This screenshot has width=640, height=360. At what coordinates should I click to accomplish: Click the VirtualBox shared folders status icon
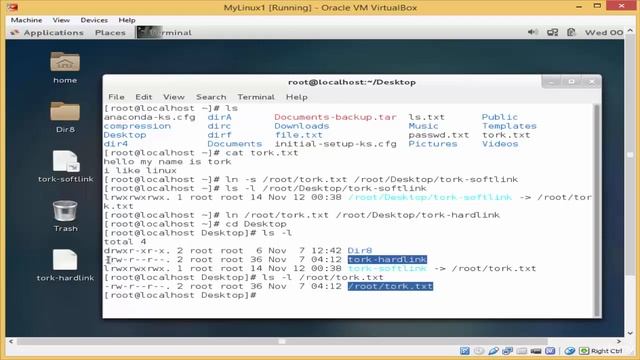(x=507, y=351)
